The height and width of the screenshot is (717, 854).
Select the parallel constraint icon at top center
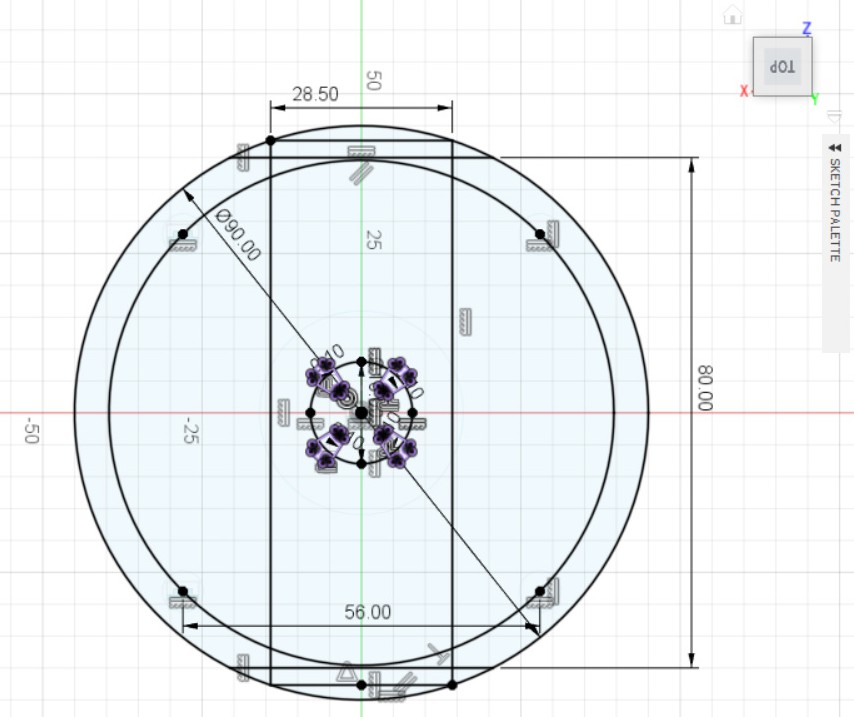pos(361,173)
